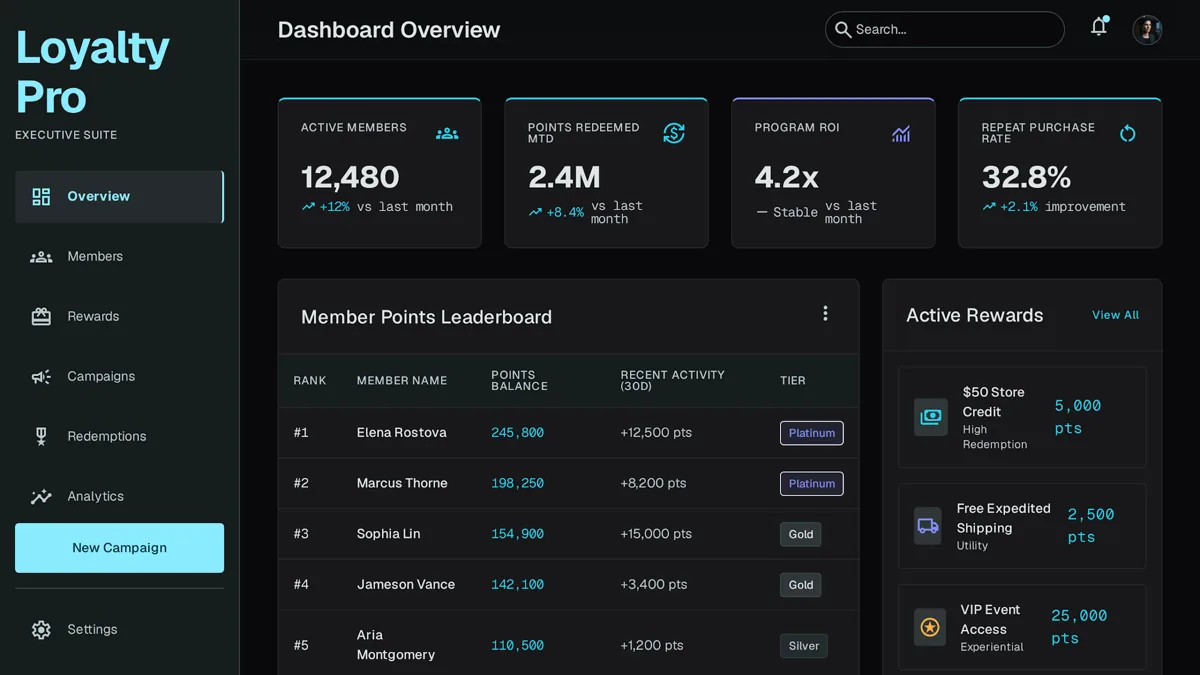Click the notification bell icon
1200x675 pixels.
(1099, 27)
